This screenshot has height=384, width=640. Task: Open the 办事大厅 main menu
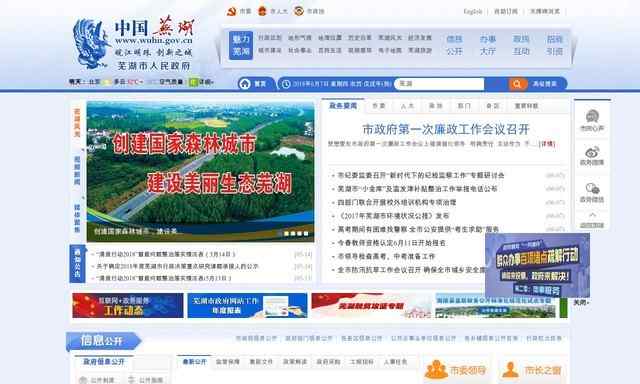pos(488,45)
